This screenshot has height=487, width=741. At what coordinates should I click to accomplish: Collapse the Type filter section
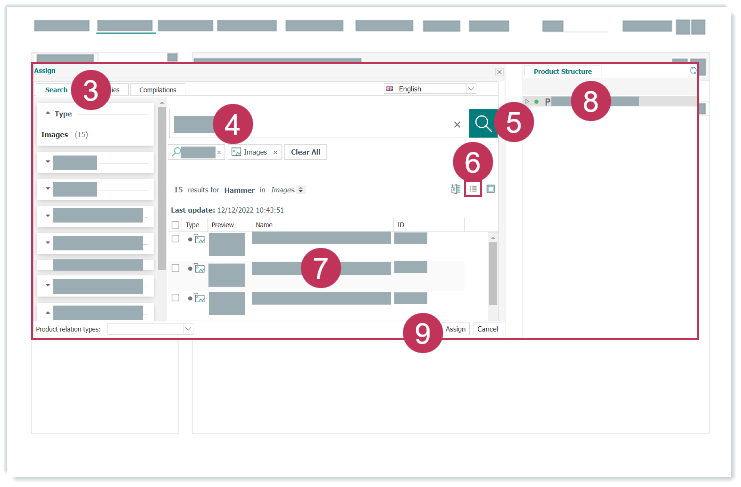point(47,114)
